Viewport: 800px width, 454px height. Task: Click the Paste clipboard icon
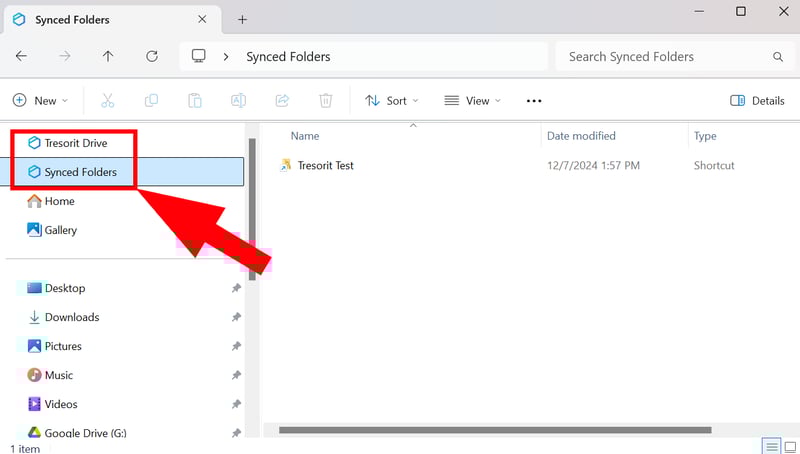pyautogui.click(x=195, y=100)
